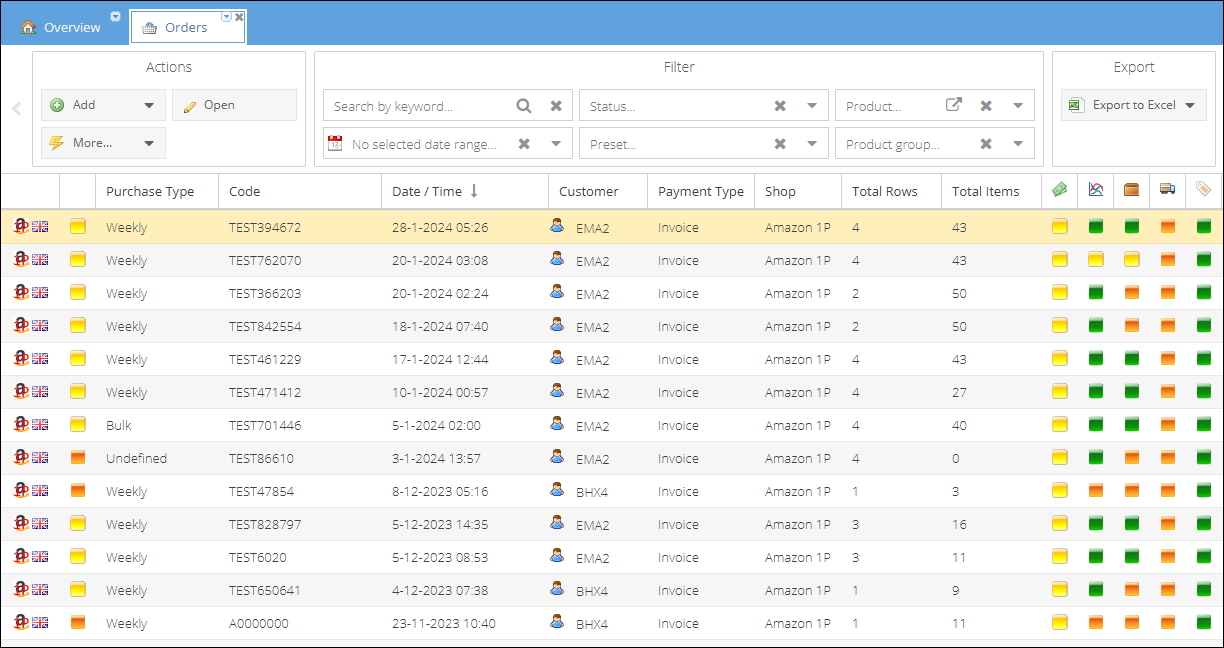Sort by Payment Type column header
Viewport: 1224px width, 648px height.
701,191
